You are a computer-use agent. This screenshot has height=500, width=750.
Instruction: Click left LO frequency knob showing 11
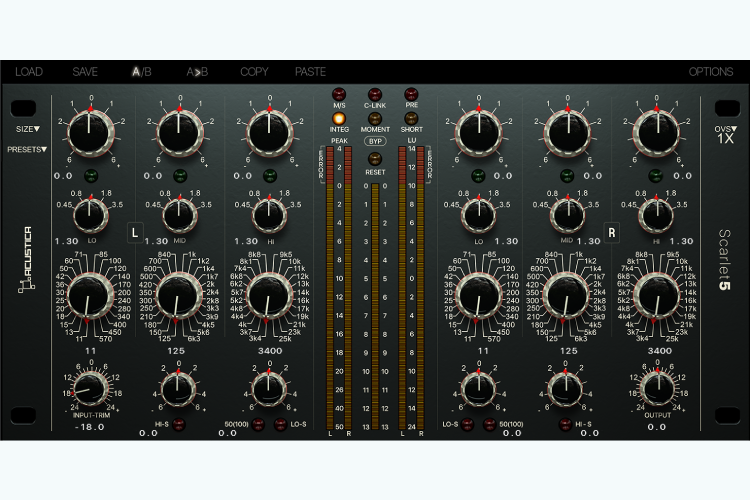90,296
